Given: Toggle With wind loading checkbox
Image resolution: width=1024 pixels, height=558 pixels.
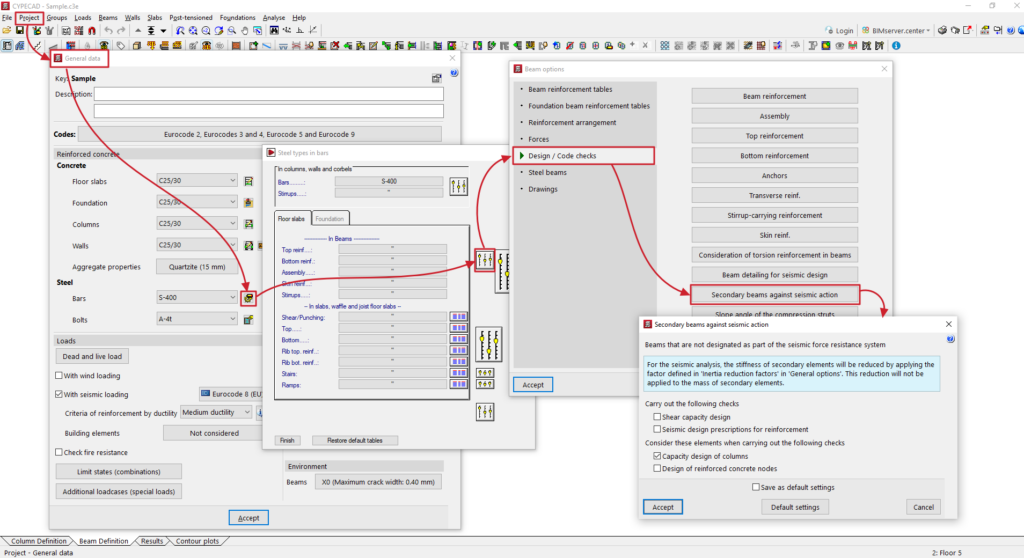Looking at the screenshot, I should [x=59, y=376].
